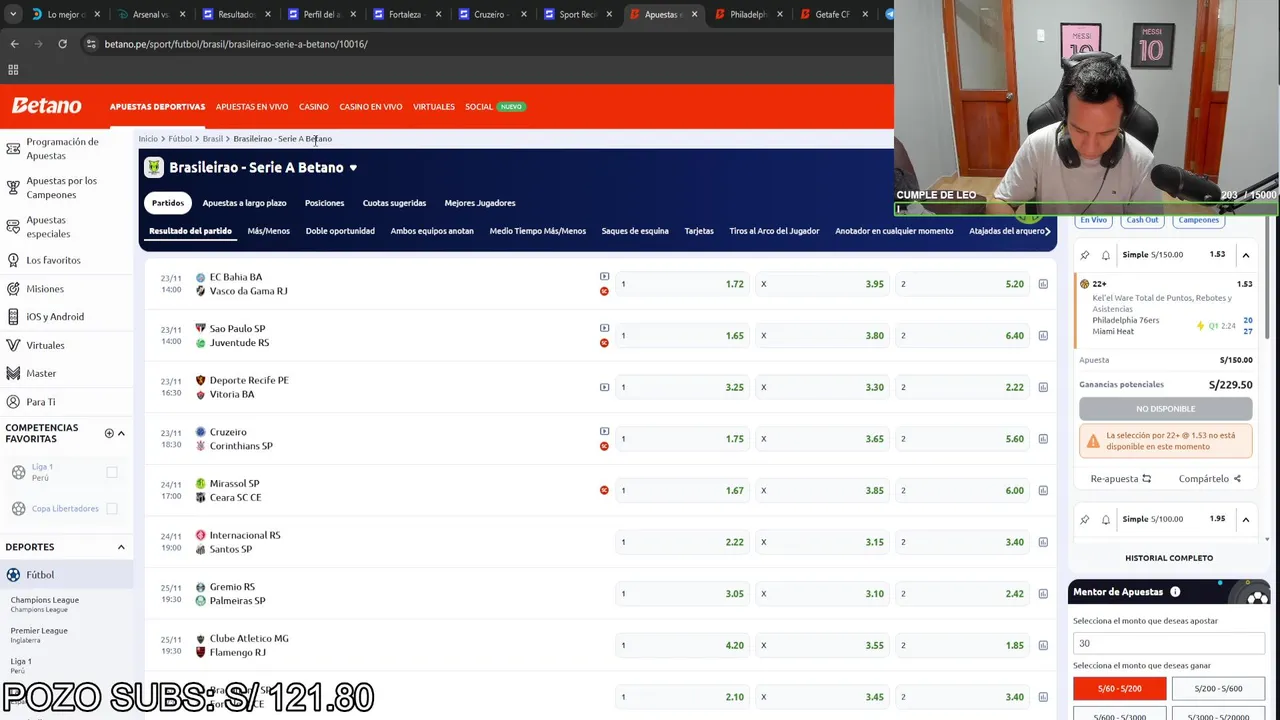
Task: Open statistics icon for Internacional vs Santos
Action: pos(1043,542)
